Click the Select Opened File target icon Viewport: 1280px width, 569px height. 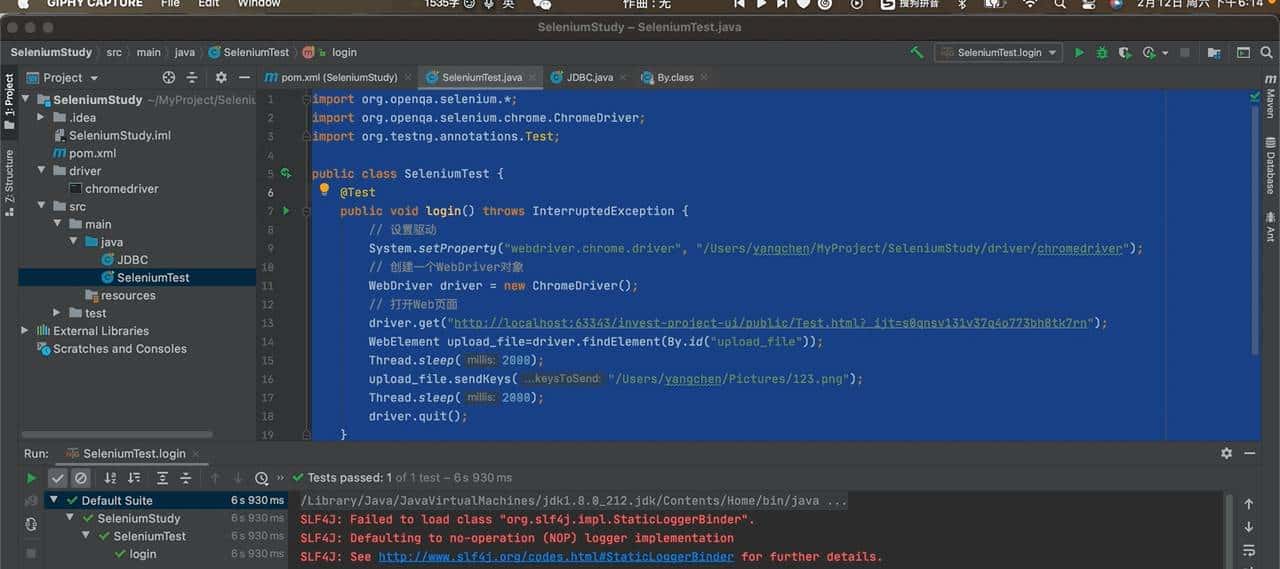pos(169,77)
